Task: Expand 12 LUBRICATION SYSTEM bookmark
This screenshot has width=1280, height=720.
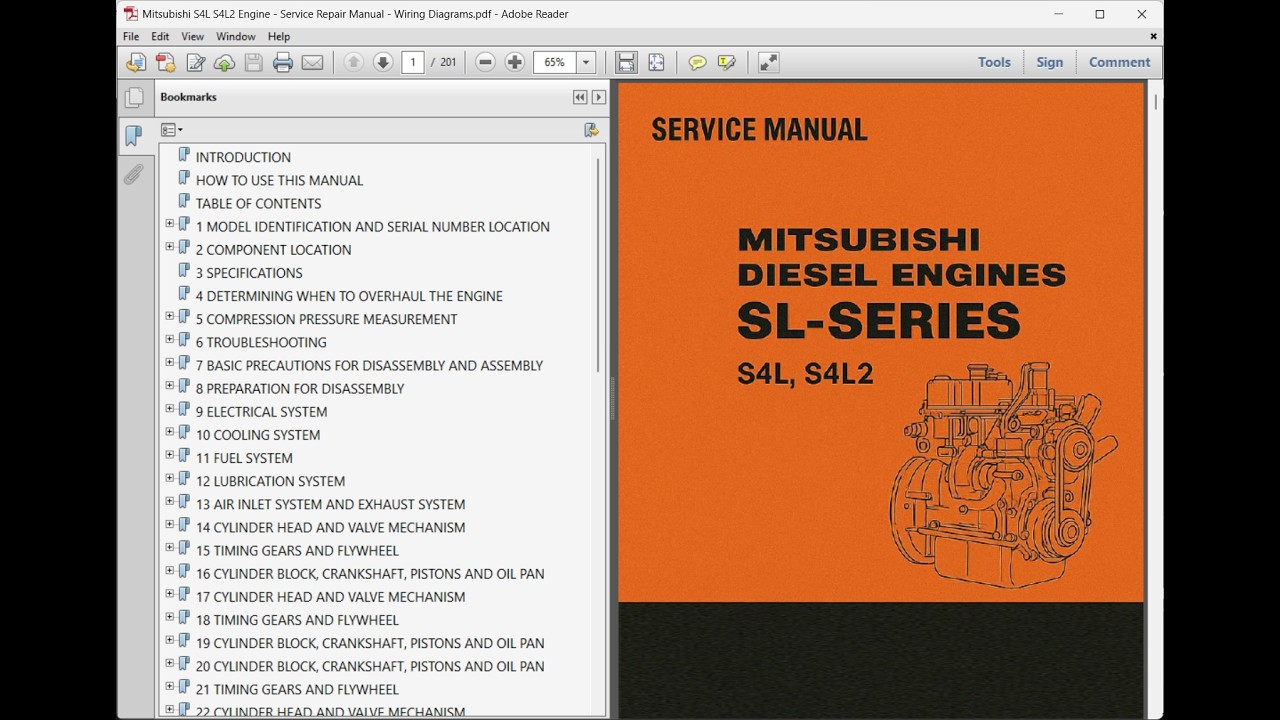Action: [x=169, y=478]
